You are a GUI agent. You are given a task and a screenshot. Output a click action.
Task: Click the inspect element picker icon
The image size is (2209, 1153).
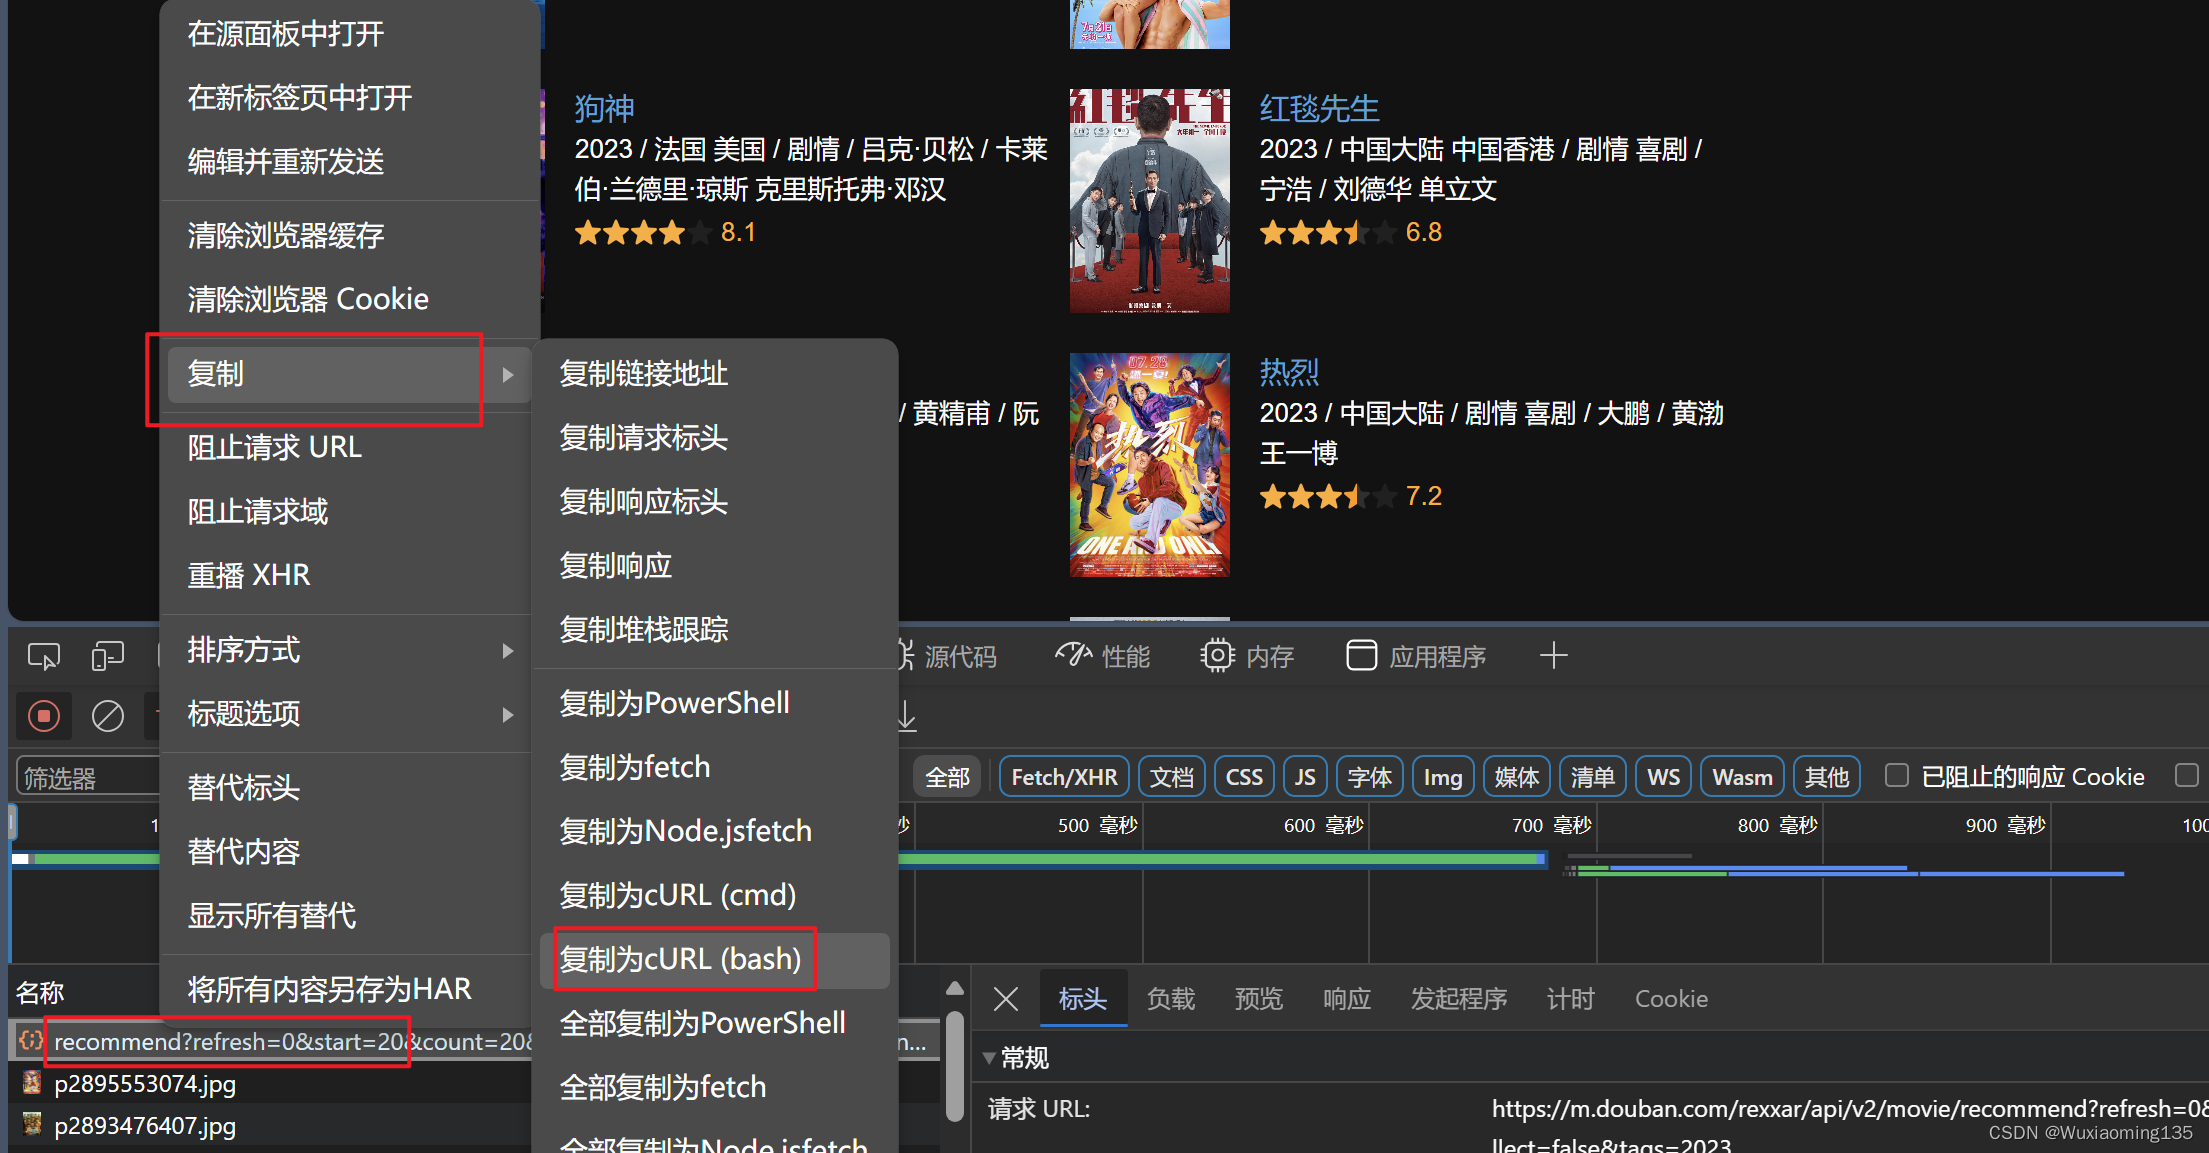[44, 656]
